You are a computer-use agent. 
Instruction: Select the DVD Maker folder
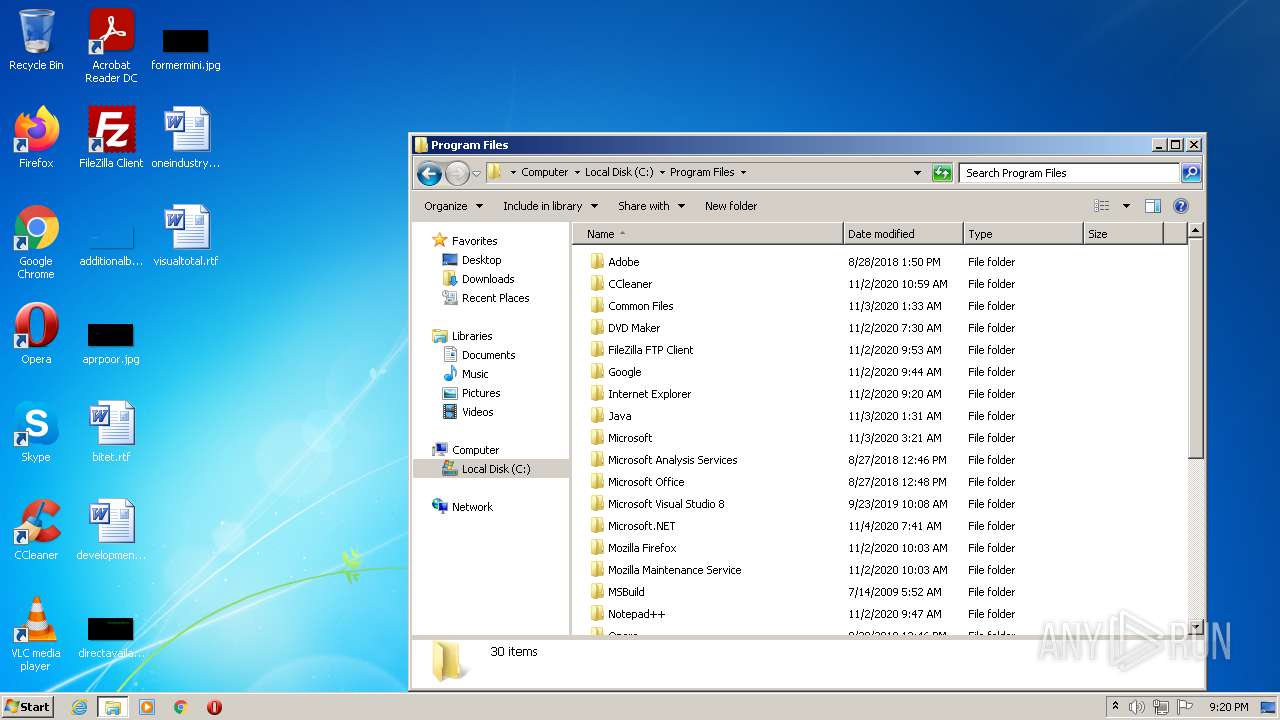tap(634, 328)
